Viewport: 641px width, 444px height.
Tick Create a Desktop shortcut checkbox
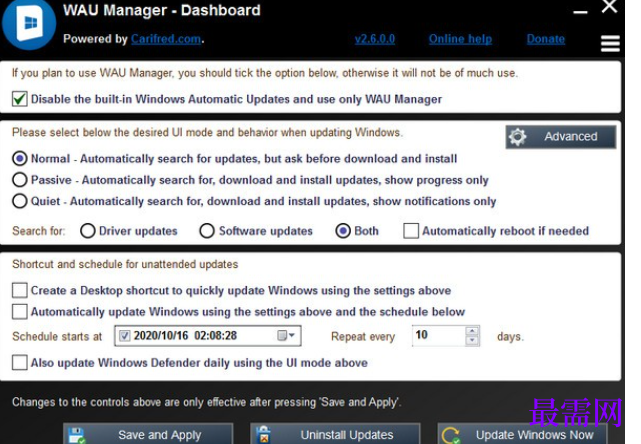[20, 290]
